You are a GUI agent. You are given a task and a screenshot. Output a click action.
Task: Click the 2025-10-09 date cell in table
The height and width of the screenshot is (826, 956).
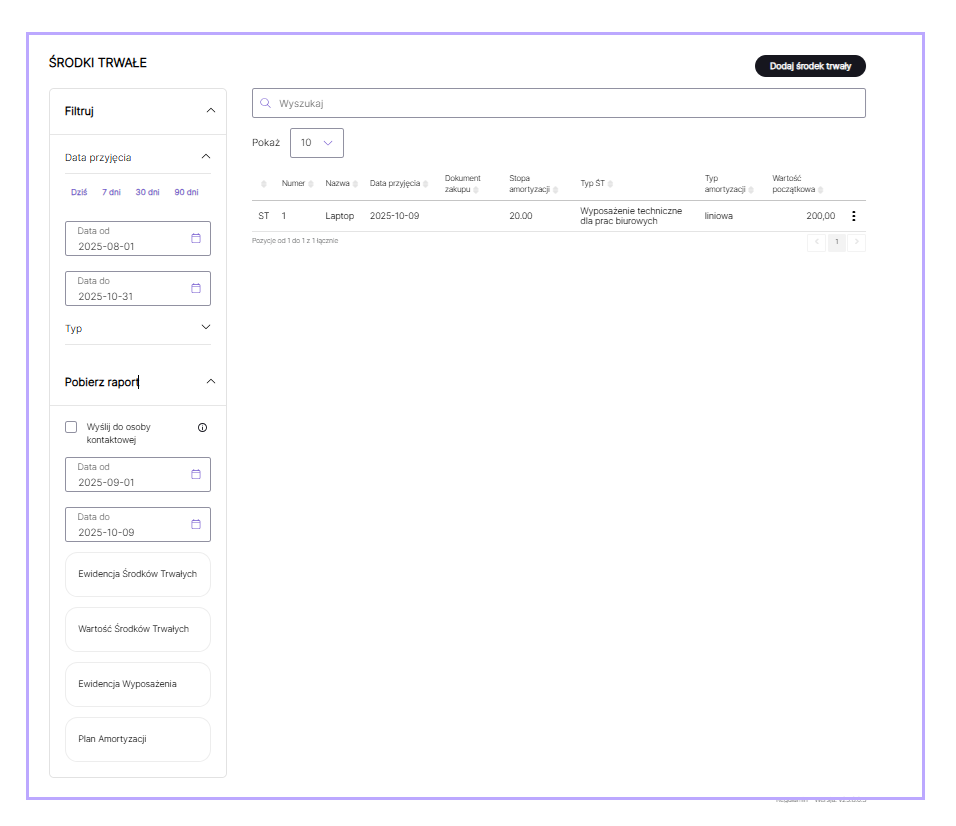tap(394, 216)
